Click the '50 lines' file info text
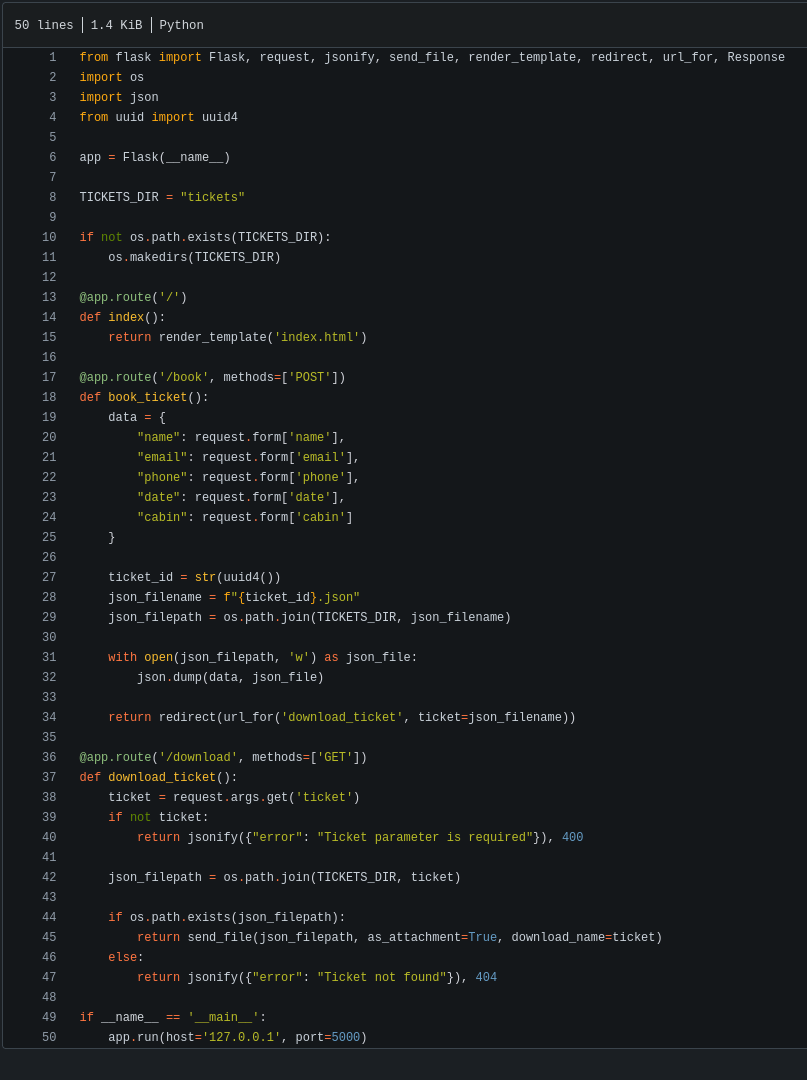The width and height of the screenshot is (807, 1080). pyautogui.click(x=43, y=25)
